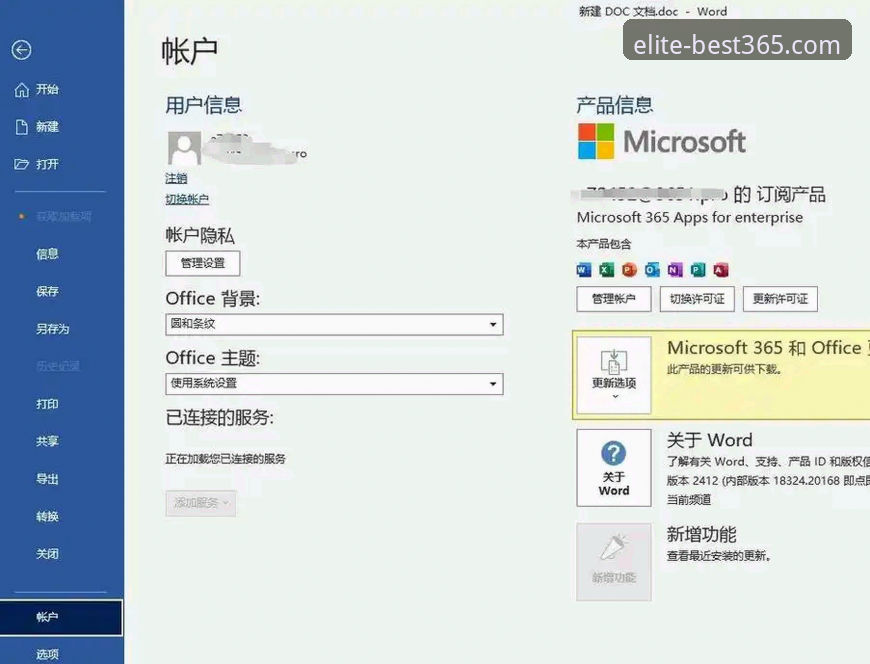This screenshot has height=664, width=870.
Task: Click the 查看最近安装的更新 text
Action: click(719, 555)
